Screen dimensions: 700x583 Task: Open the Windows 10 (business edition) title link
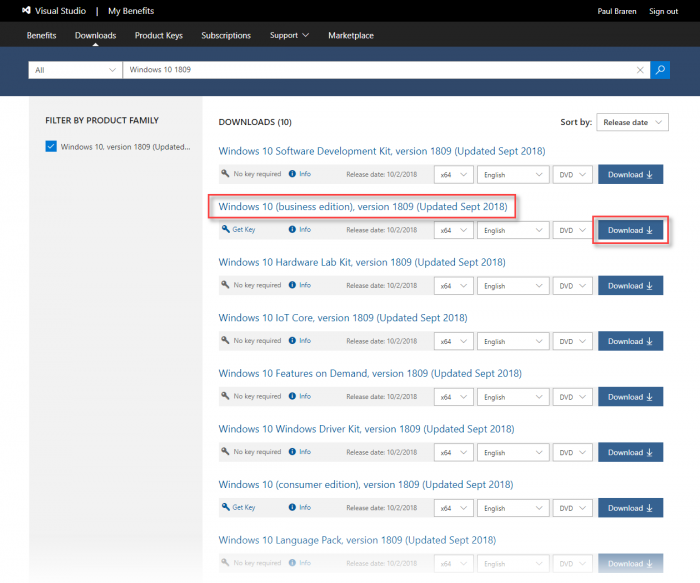point(363,207)
